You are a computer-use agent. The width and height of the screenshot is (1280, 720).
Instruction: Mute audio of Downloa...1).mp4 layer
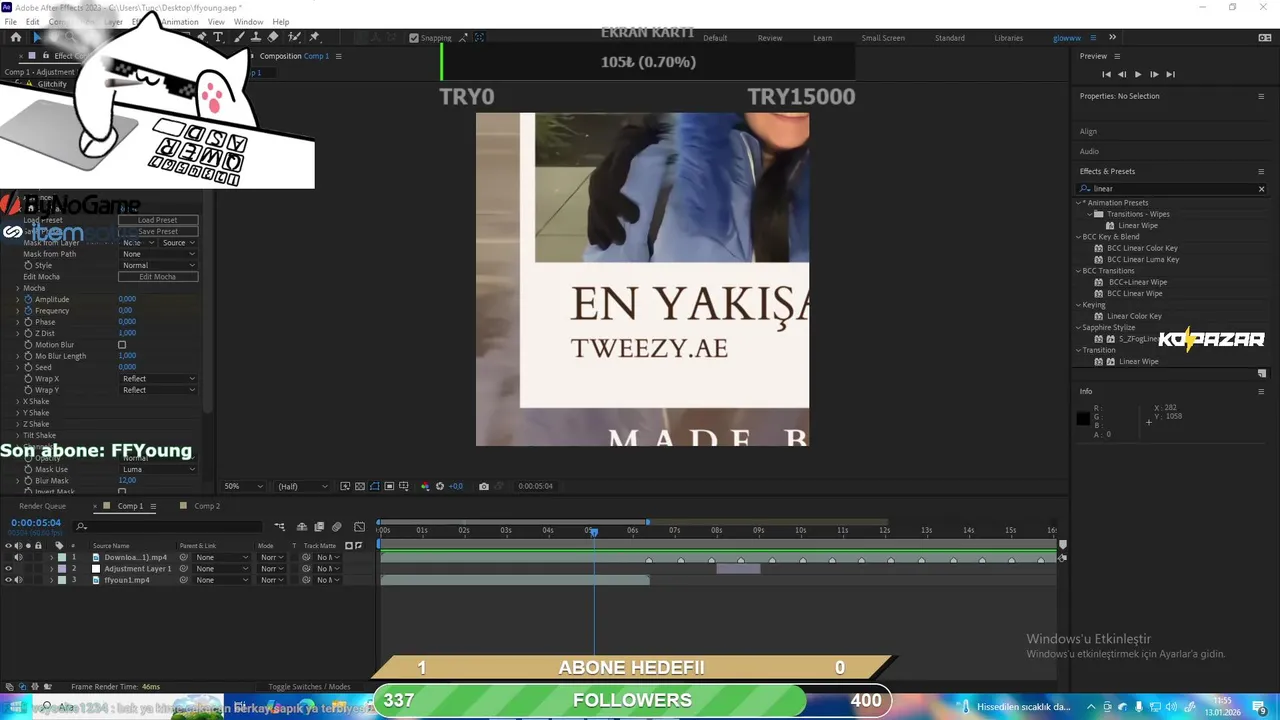[18, 557]
